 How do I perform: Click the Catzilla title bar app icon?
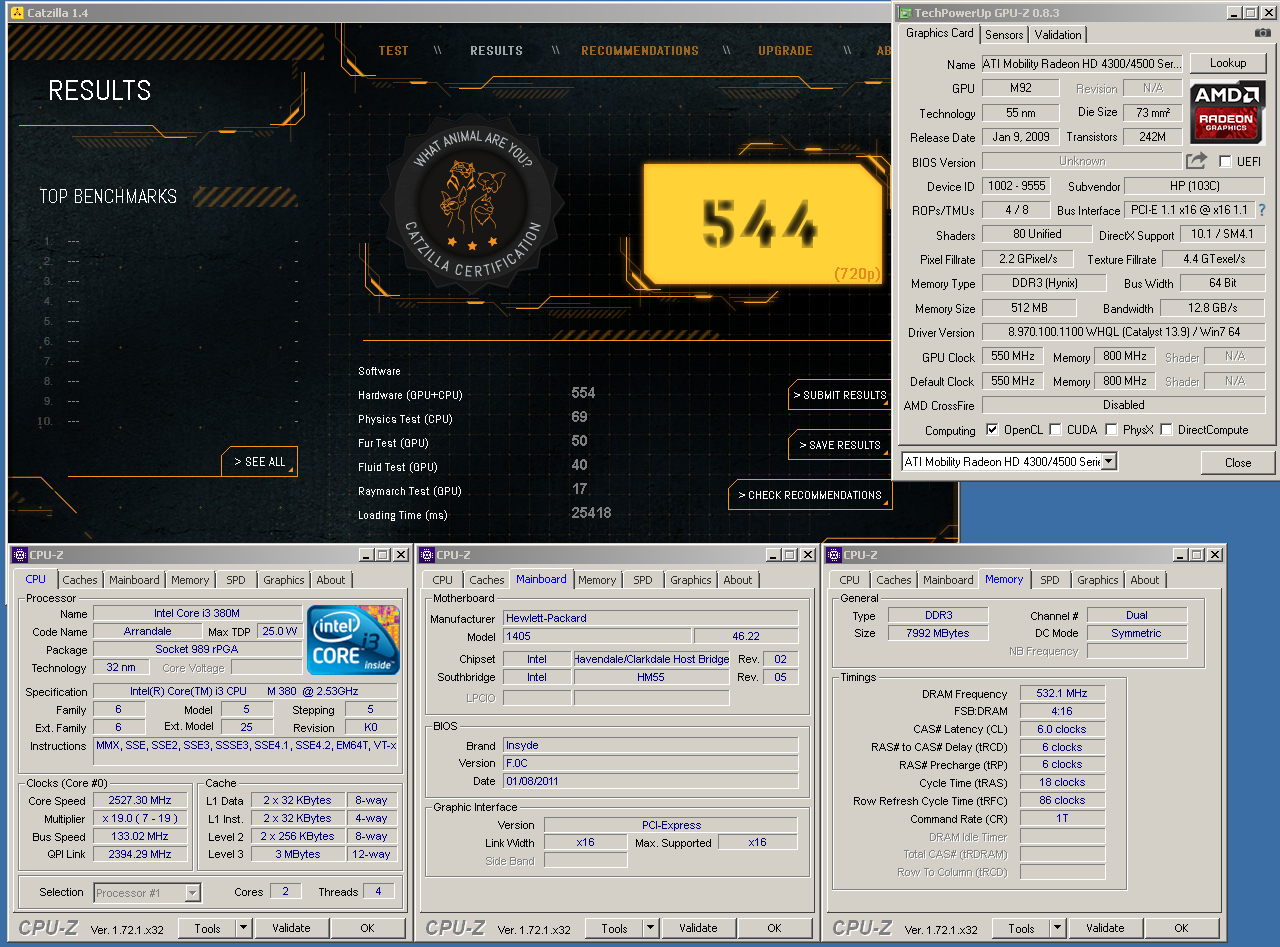(16, 13)
